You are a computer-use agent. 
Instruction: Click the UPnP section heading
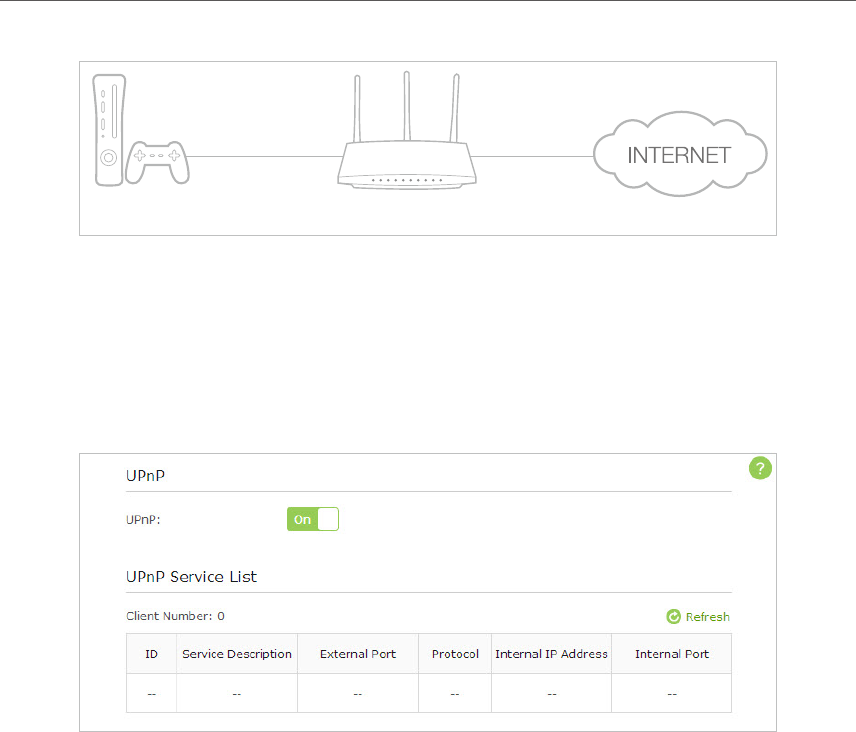[145, 475]
